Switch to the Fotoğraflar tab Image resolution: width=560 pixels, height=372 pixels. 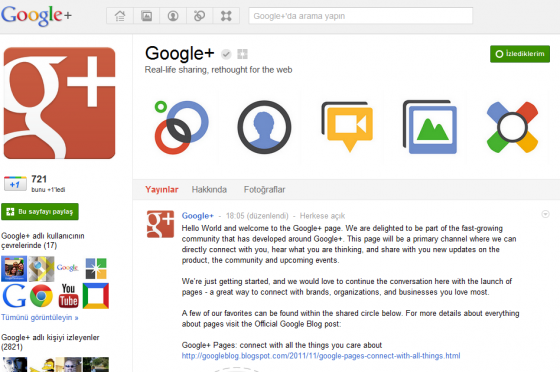(x=264, y=190)
